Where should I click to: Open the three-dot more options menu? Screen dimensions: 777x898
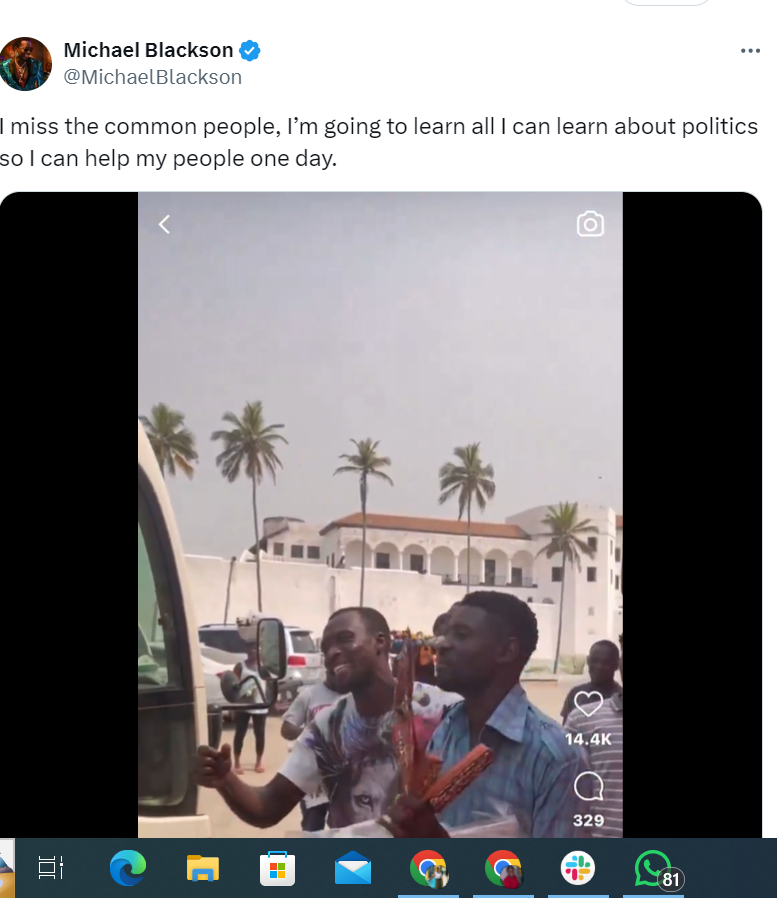pyautogui.click(x=750, y=51)
